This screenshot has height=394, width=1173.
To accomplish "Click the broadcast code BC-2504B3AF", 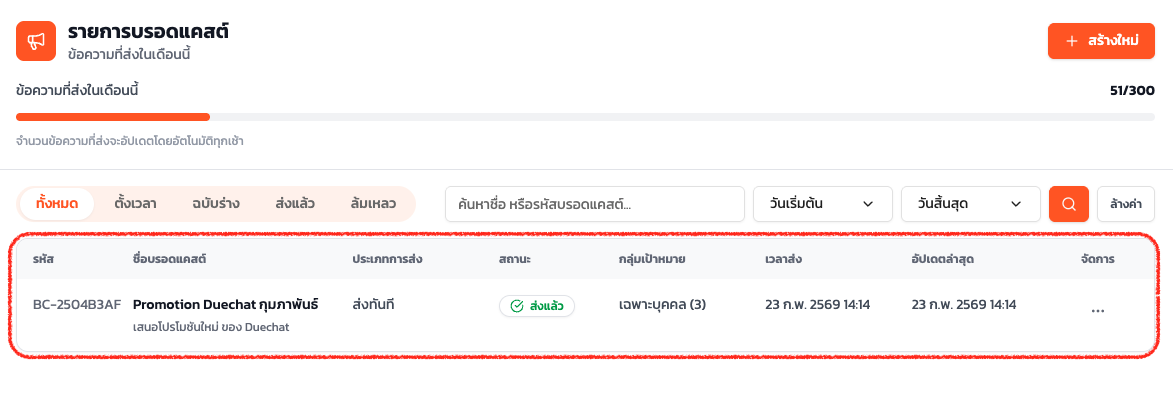I will pyautogui.click(x=77, y=305).
